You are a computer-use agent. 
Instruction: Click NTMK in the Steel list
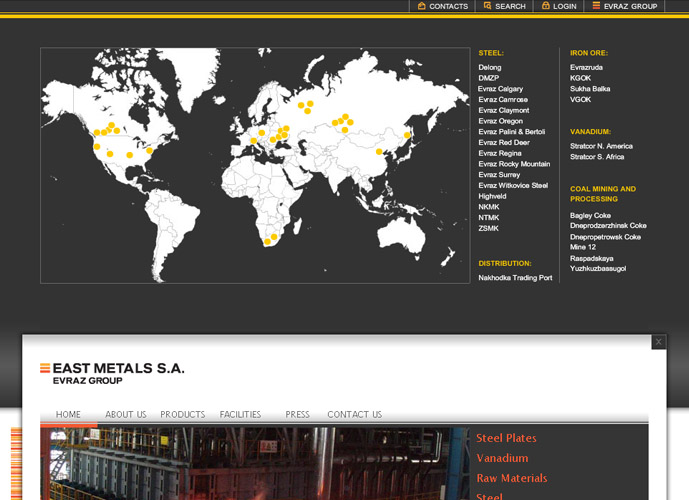point(489,217)
